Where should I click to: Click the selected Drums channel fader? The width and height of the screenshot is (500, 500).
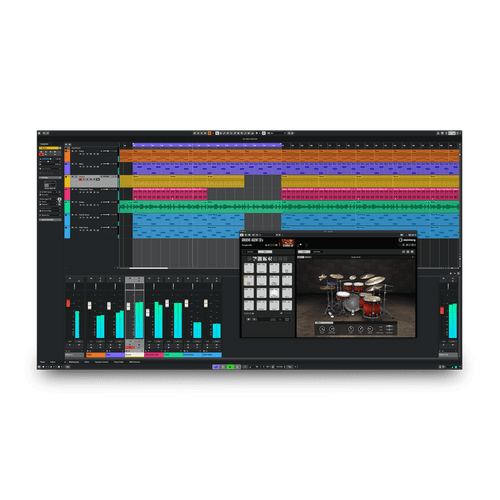[128, 306]
